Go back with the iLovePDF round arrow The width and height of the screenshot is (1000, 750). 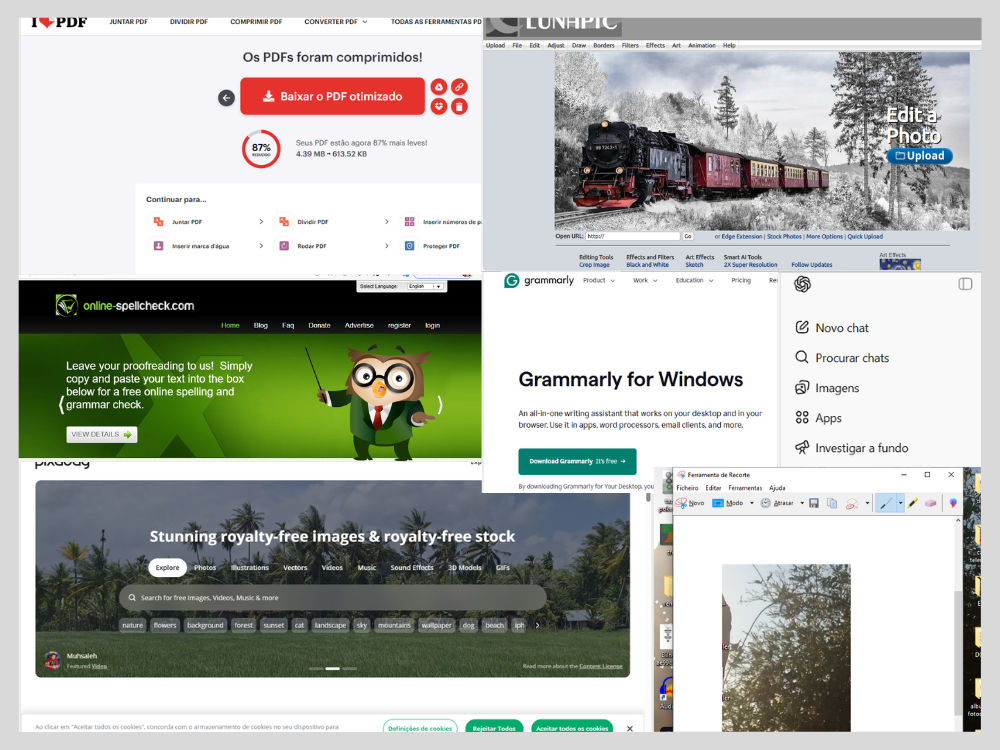point(226,98)
